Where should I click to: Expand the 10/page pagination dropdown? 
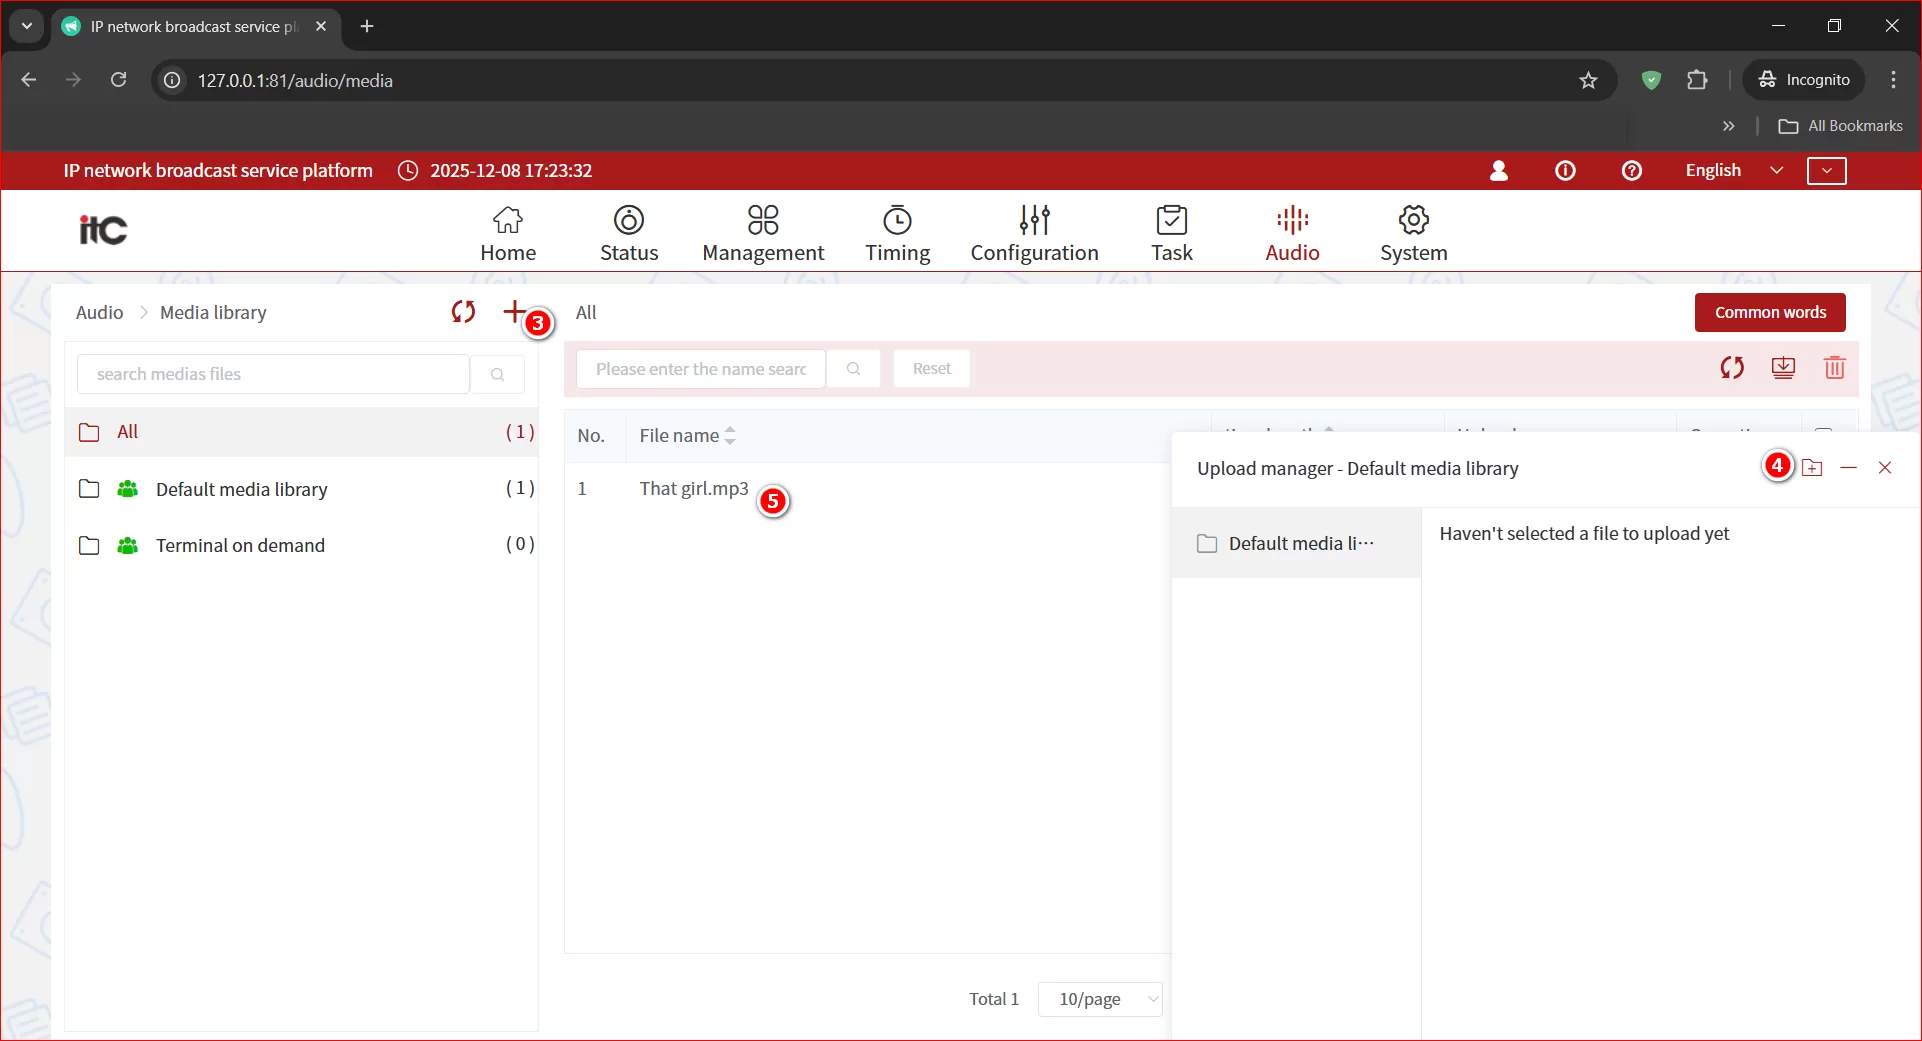pos(1100,999)
